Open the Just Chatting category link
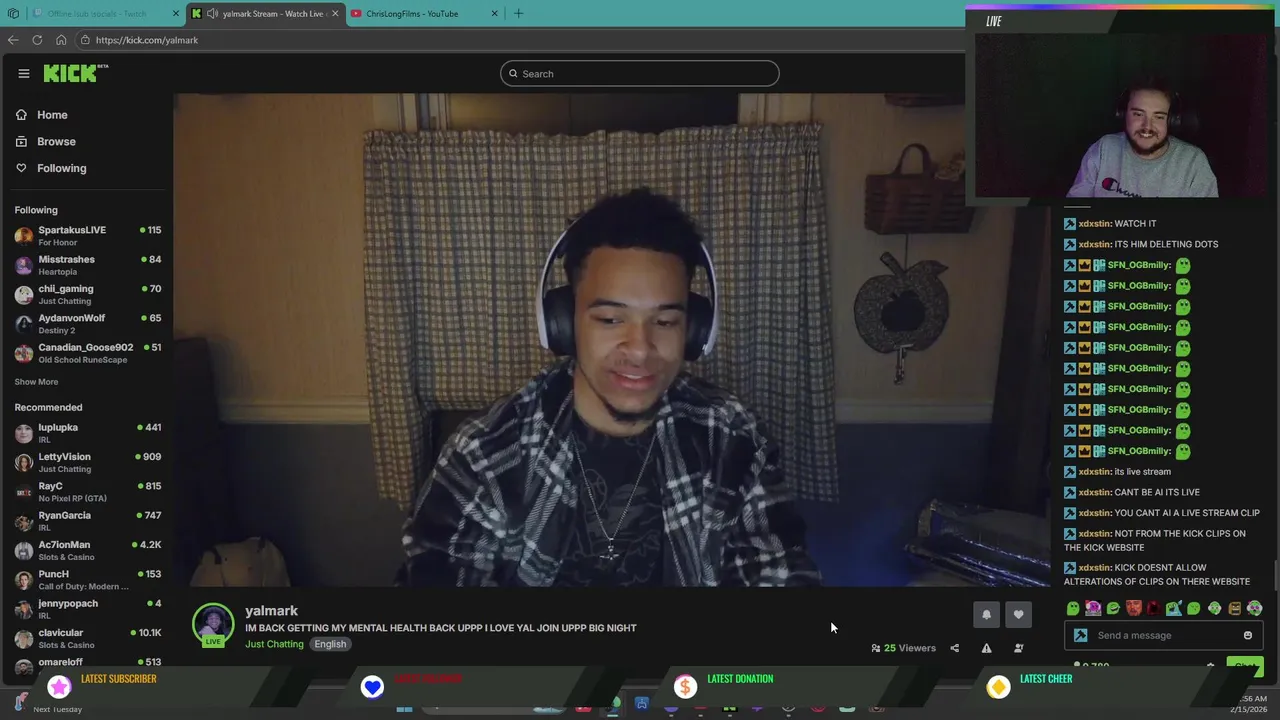The width and height of the screenshot is (1280, 720). coord(274,644)
